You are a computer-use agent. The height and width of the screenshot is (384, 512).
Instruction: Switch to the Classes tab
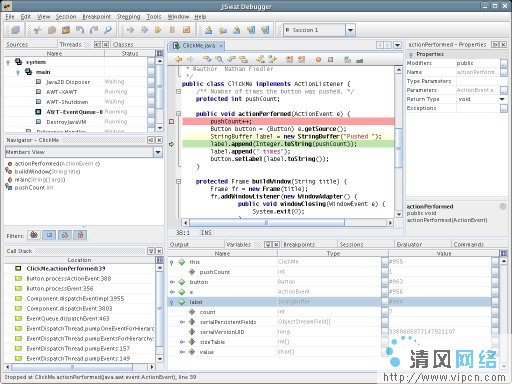[123, 44]
